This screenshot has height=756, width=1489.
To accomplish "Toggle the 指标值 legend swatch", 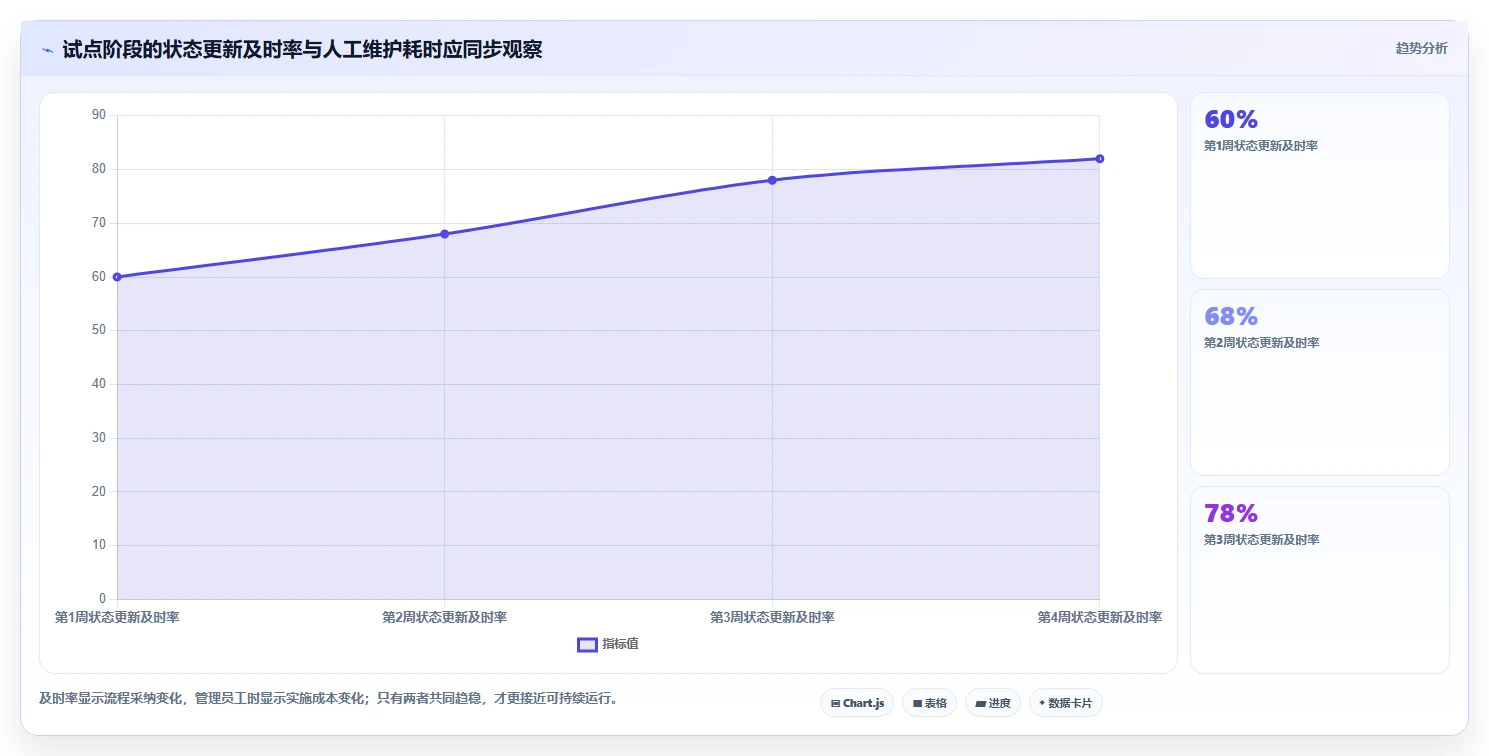I will tap(587, 644).
